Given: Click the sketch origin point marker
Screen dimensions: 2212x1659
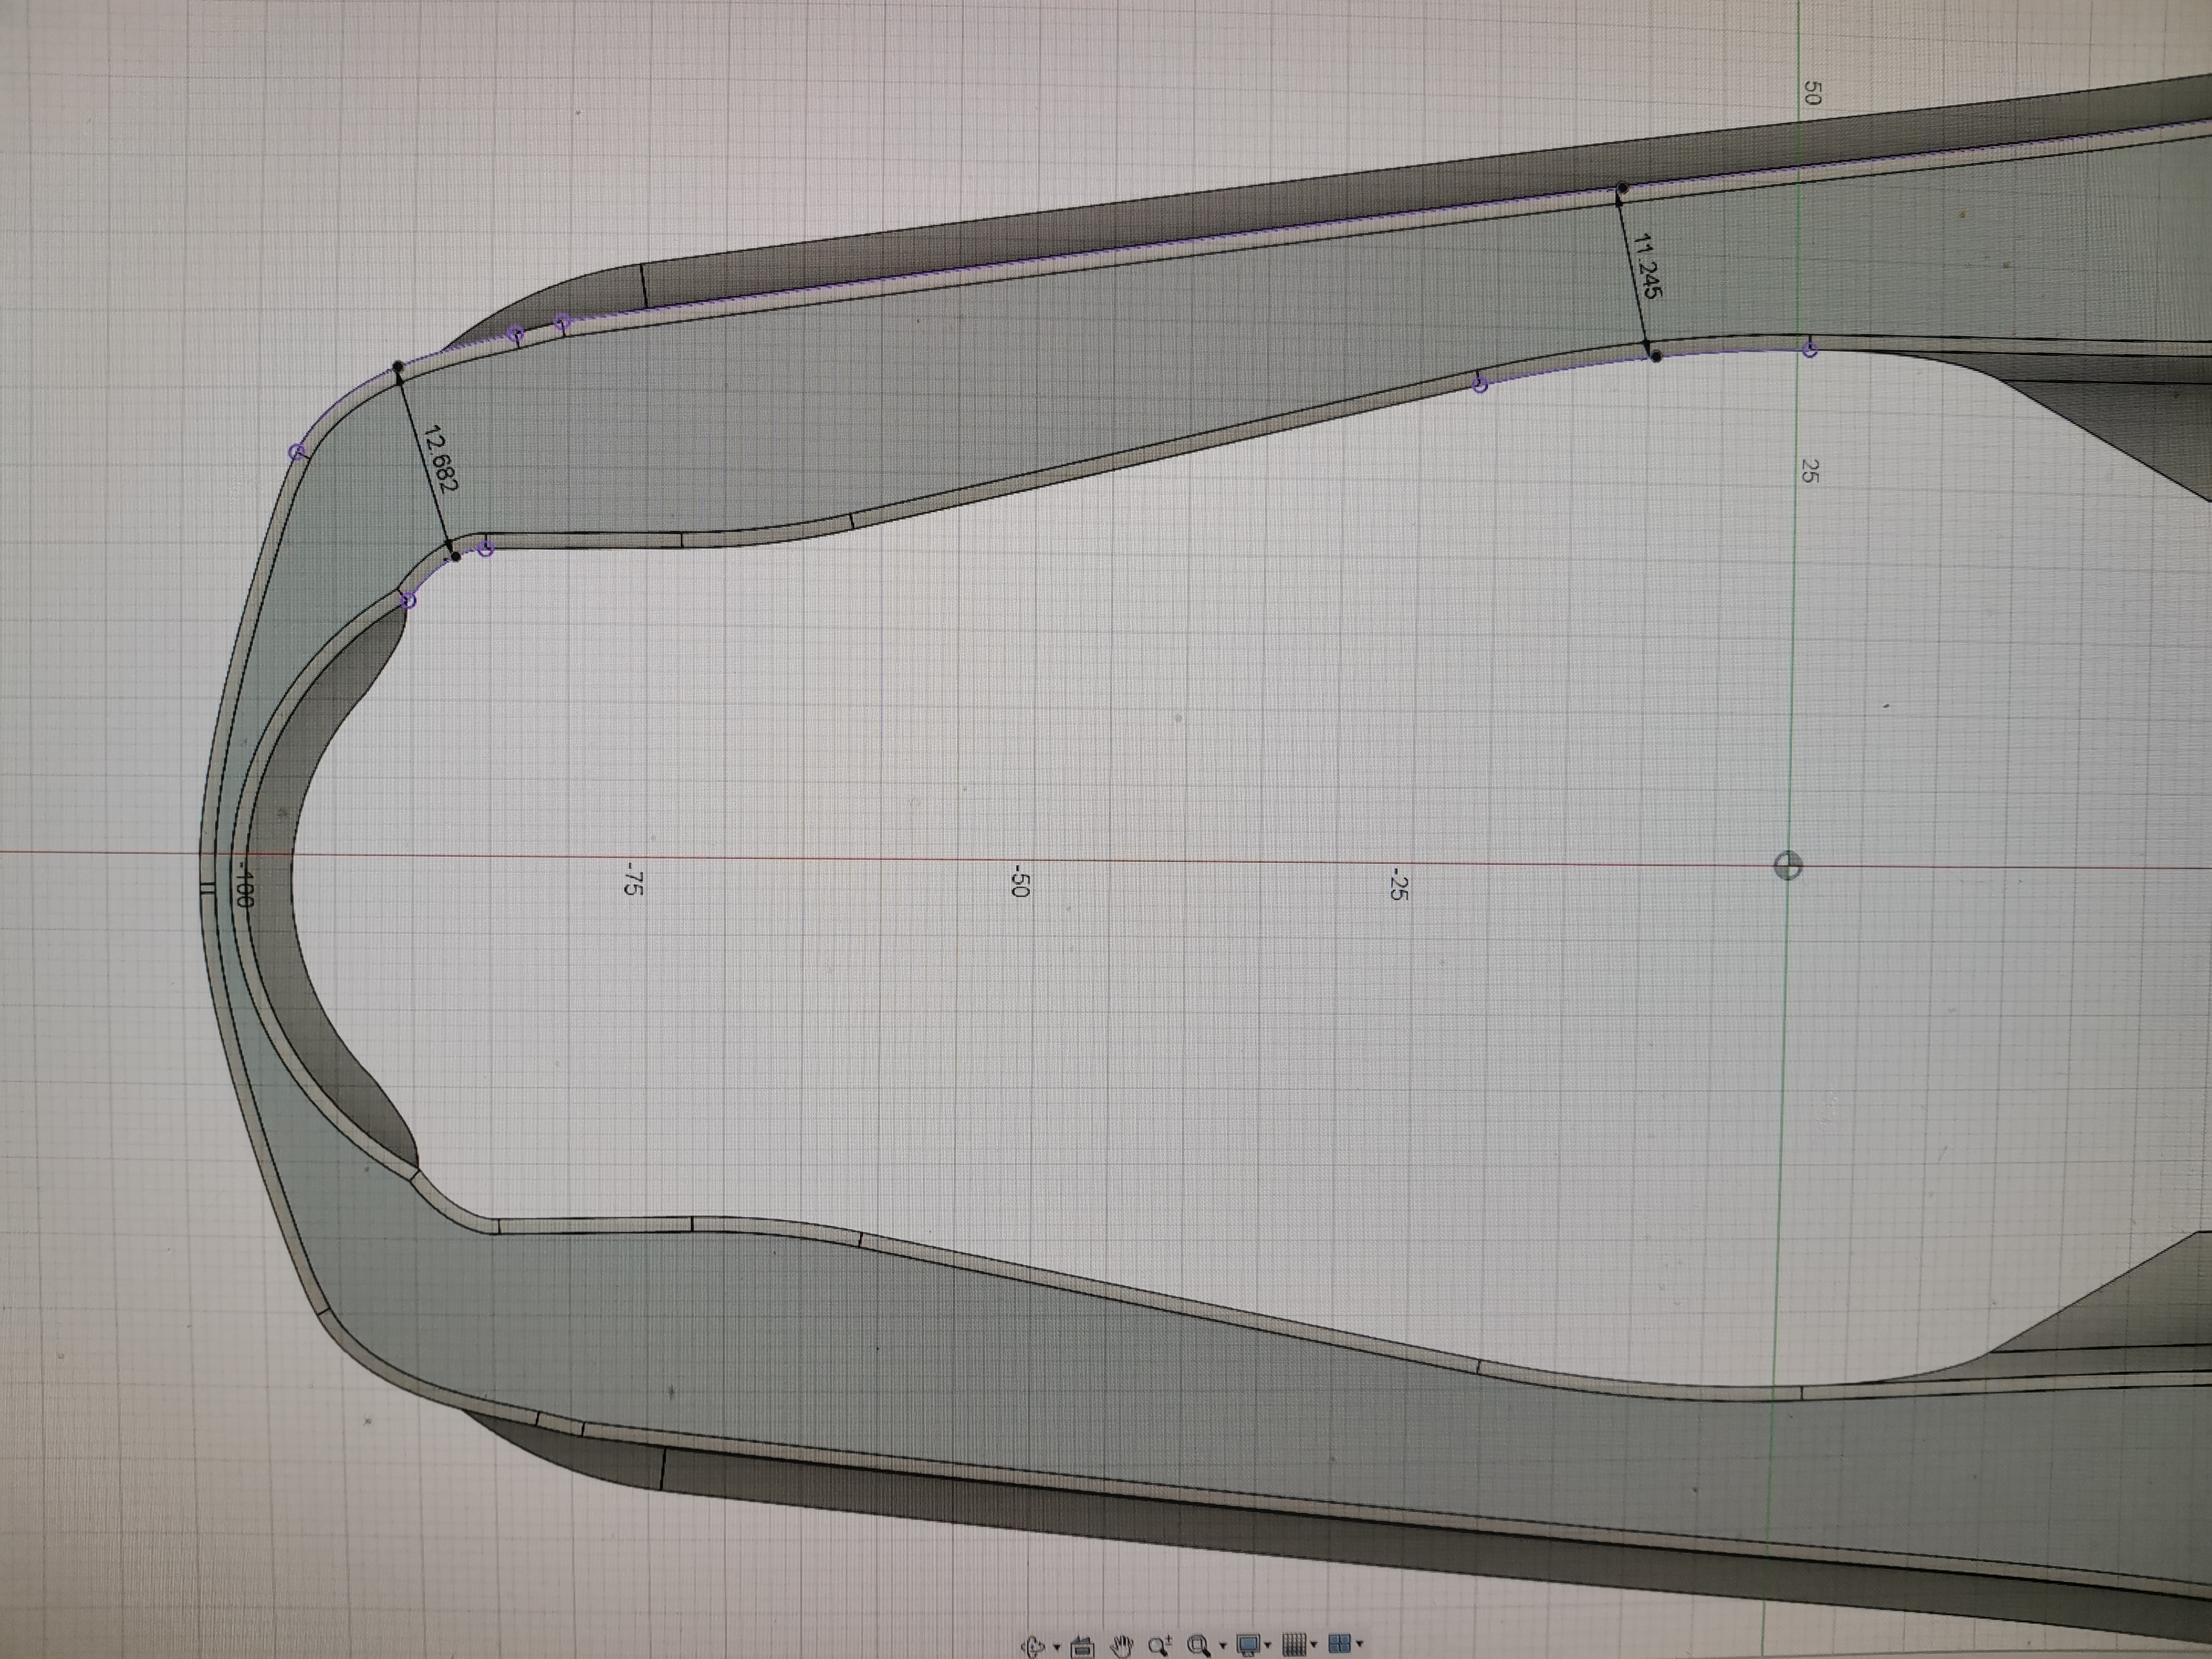Looking at the screenshot, I should click(x=1788, y=866).
